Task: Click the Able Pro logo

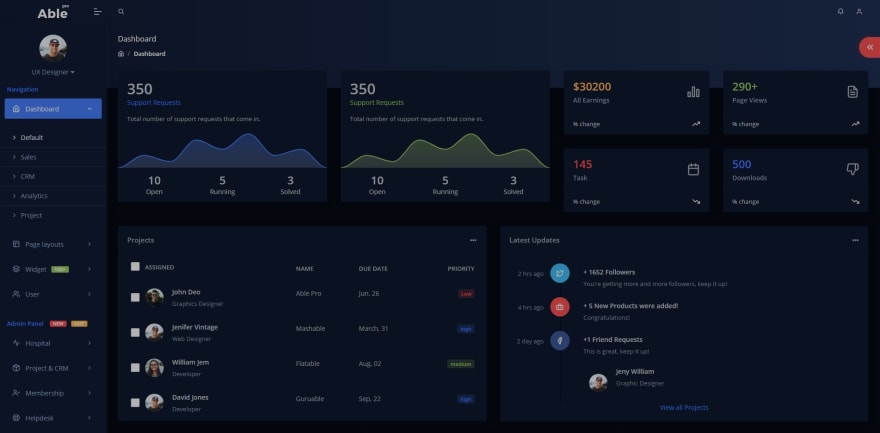Action: (x=53, y=12)
